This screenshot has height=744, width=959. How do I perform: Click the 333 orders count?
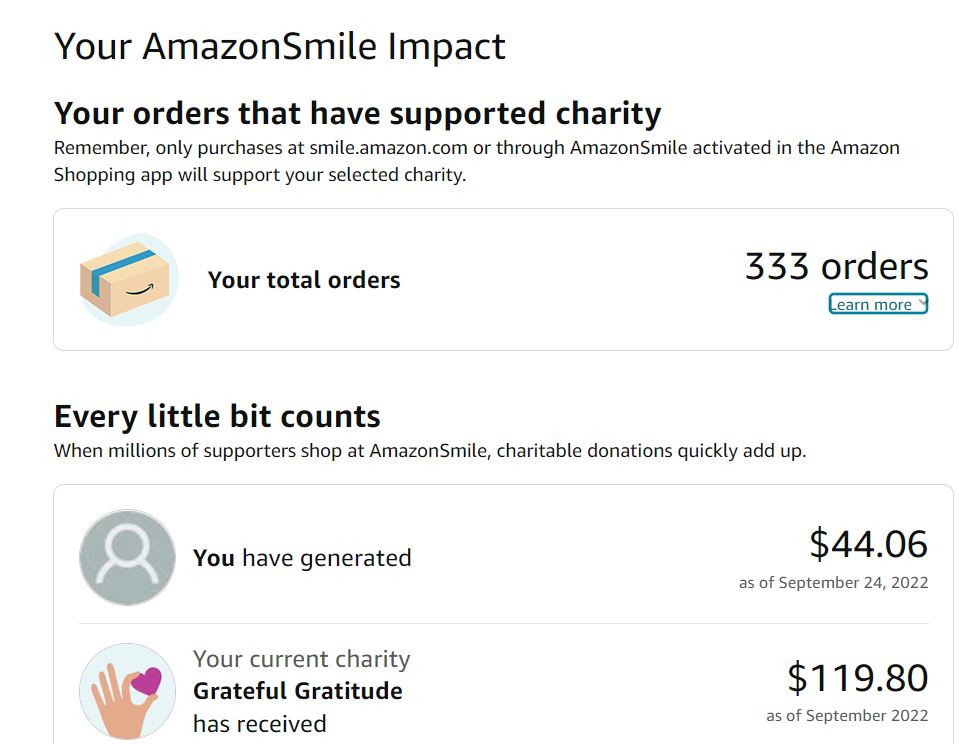[836, 266]
